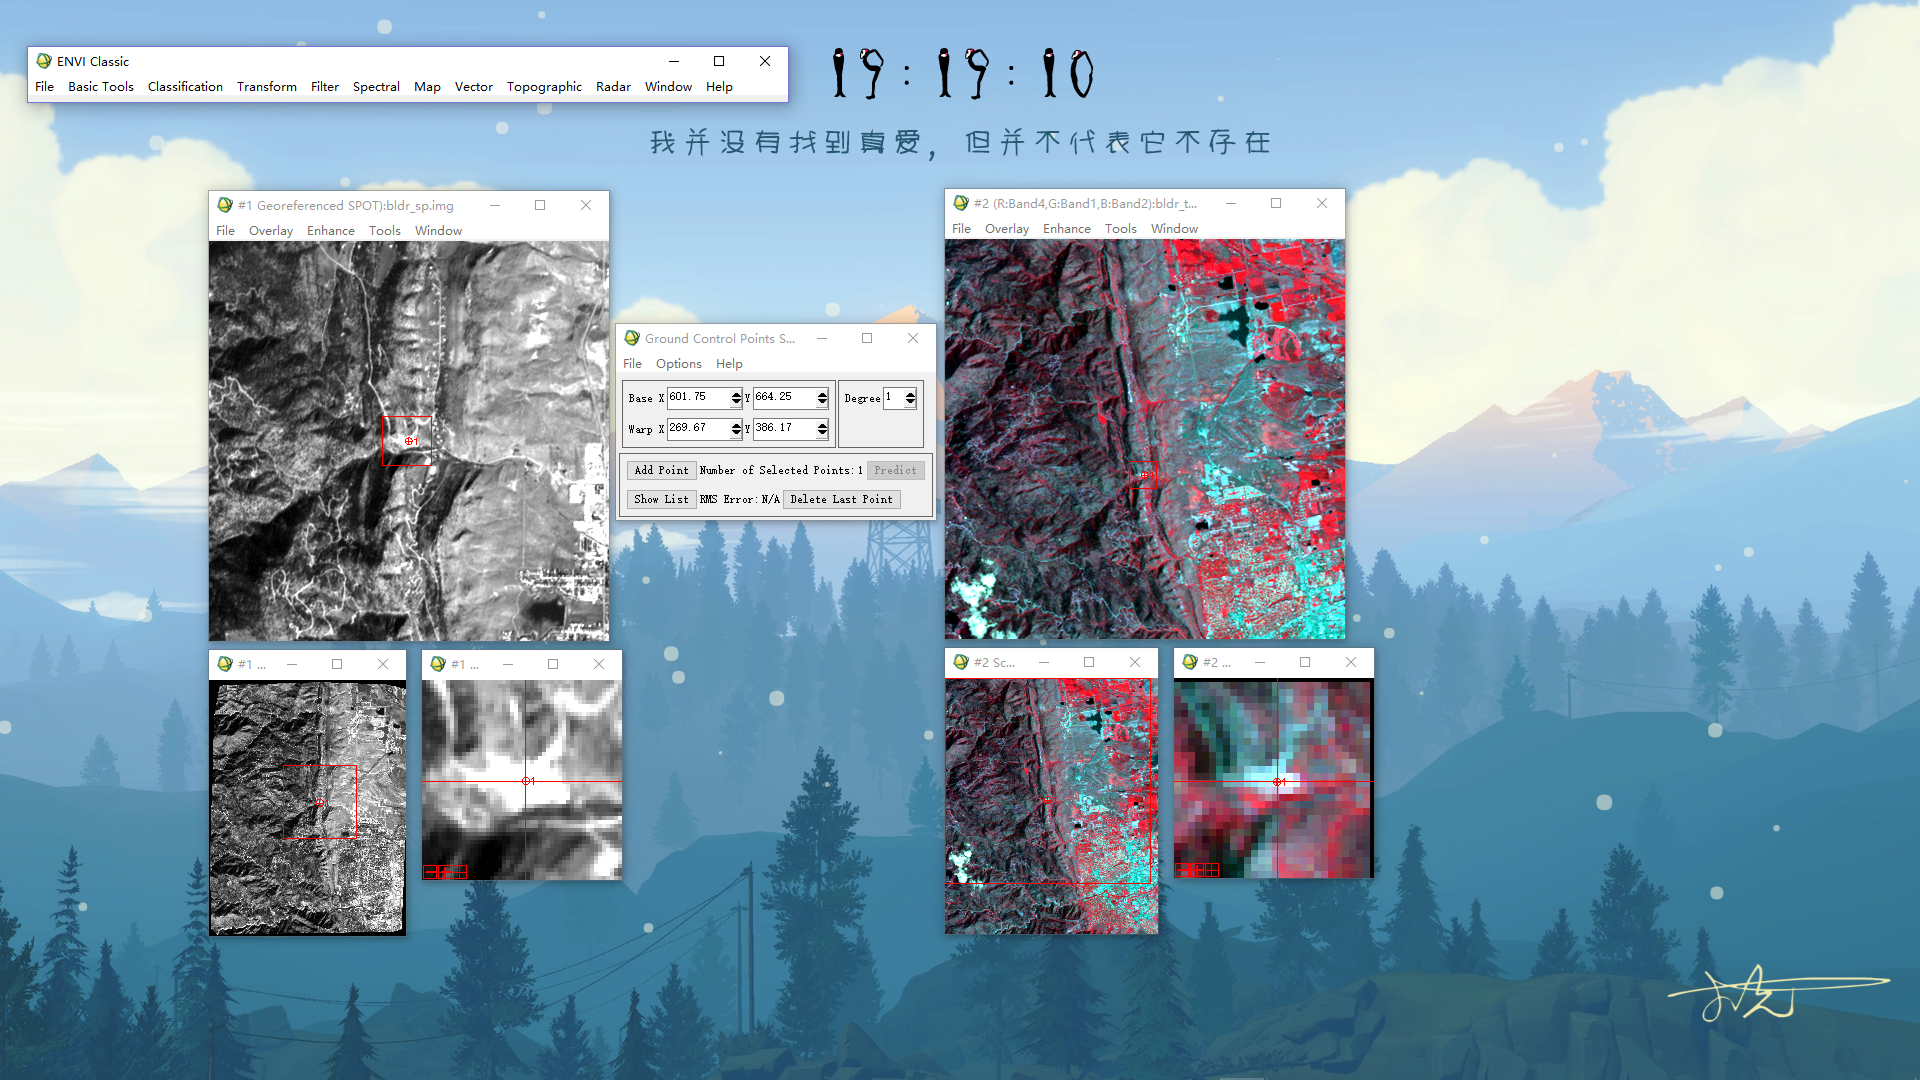Click the 'Number of Selected Points: 1' text
This screenshot has width=1920, height=1080.
tap(781, 470)
